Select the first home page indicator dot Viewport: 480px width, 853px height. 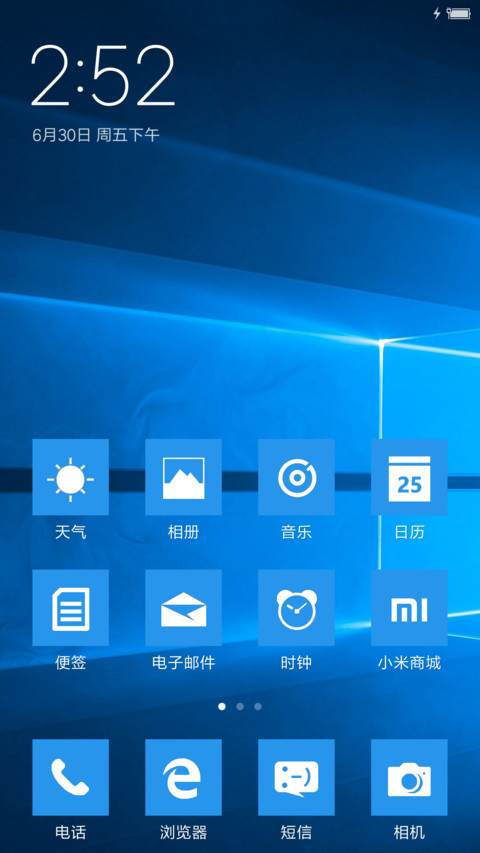click(221, 706)
